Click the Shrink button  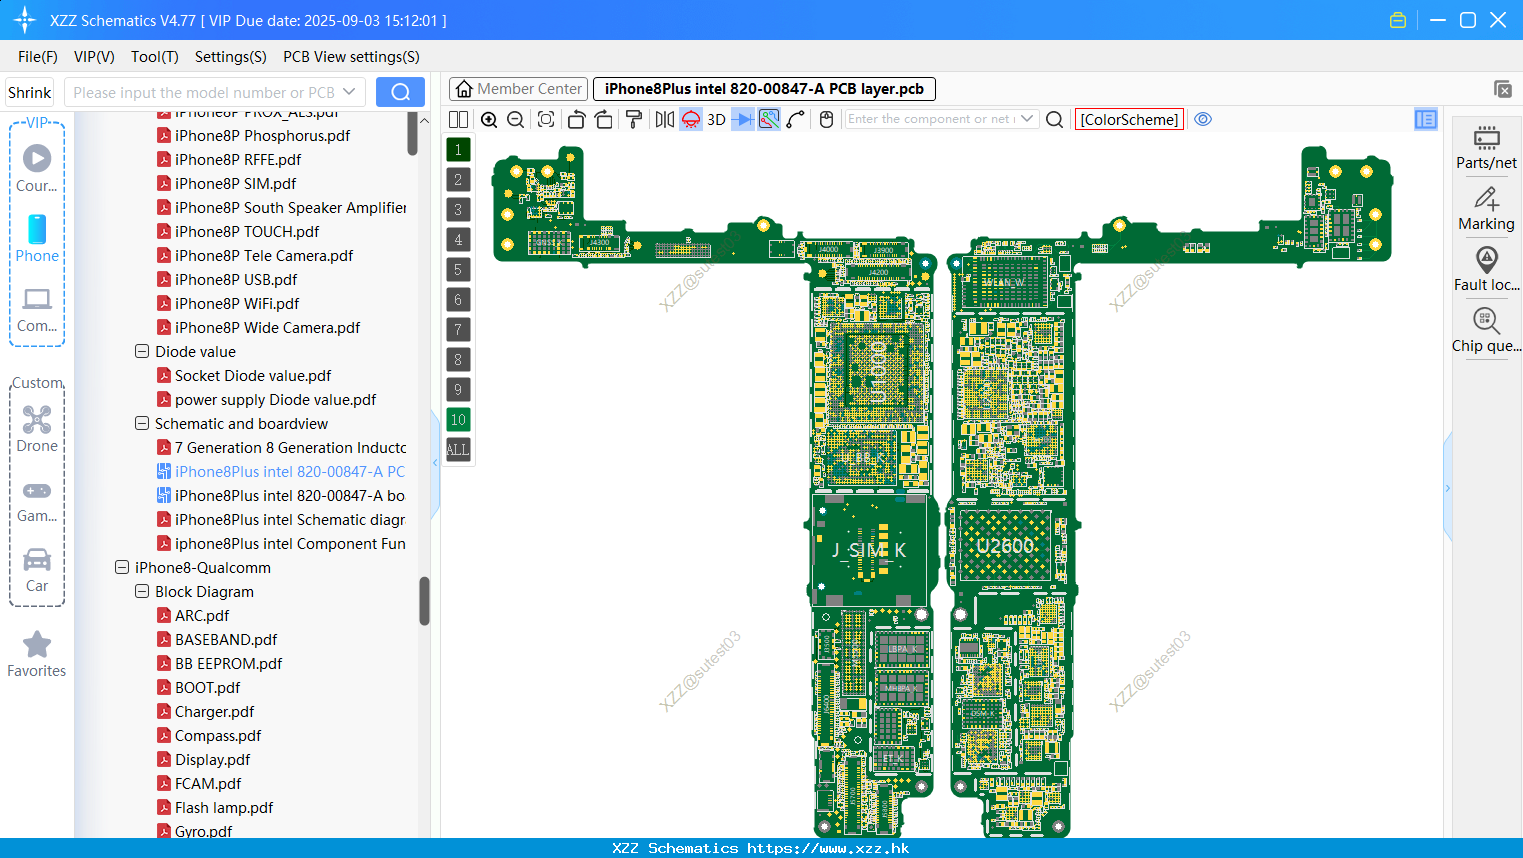[29, 92]
